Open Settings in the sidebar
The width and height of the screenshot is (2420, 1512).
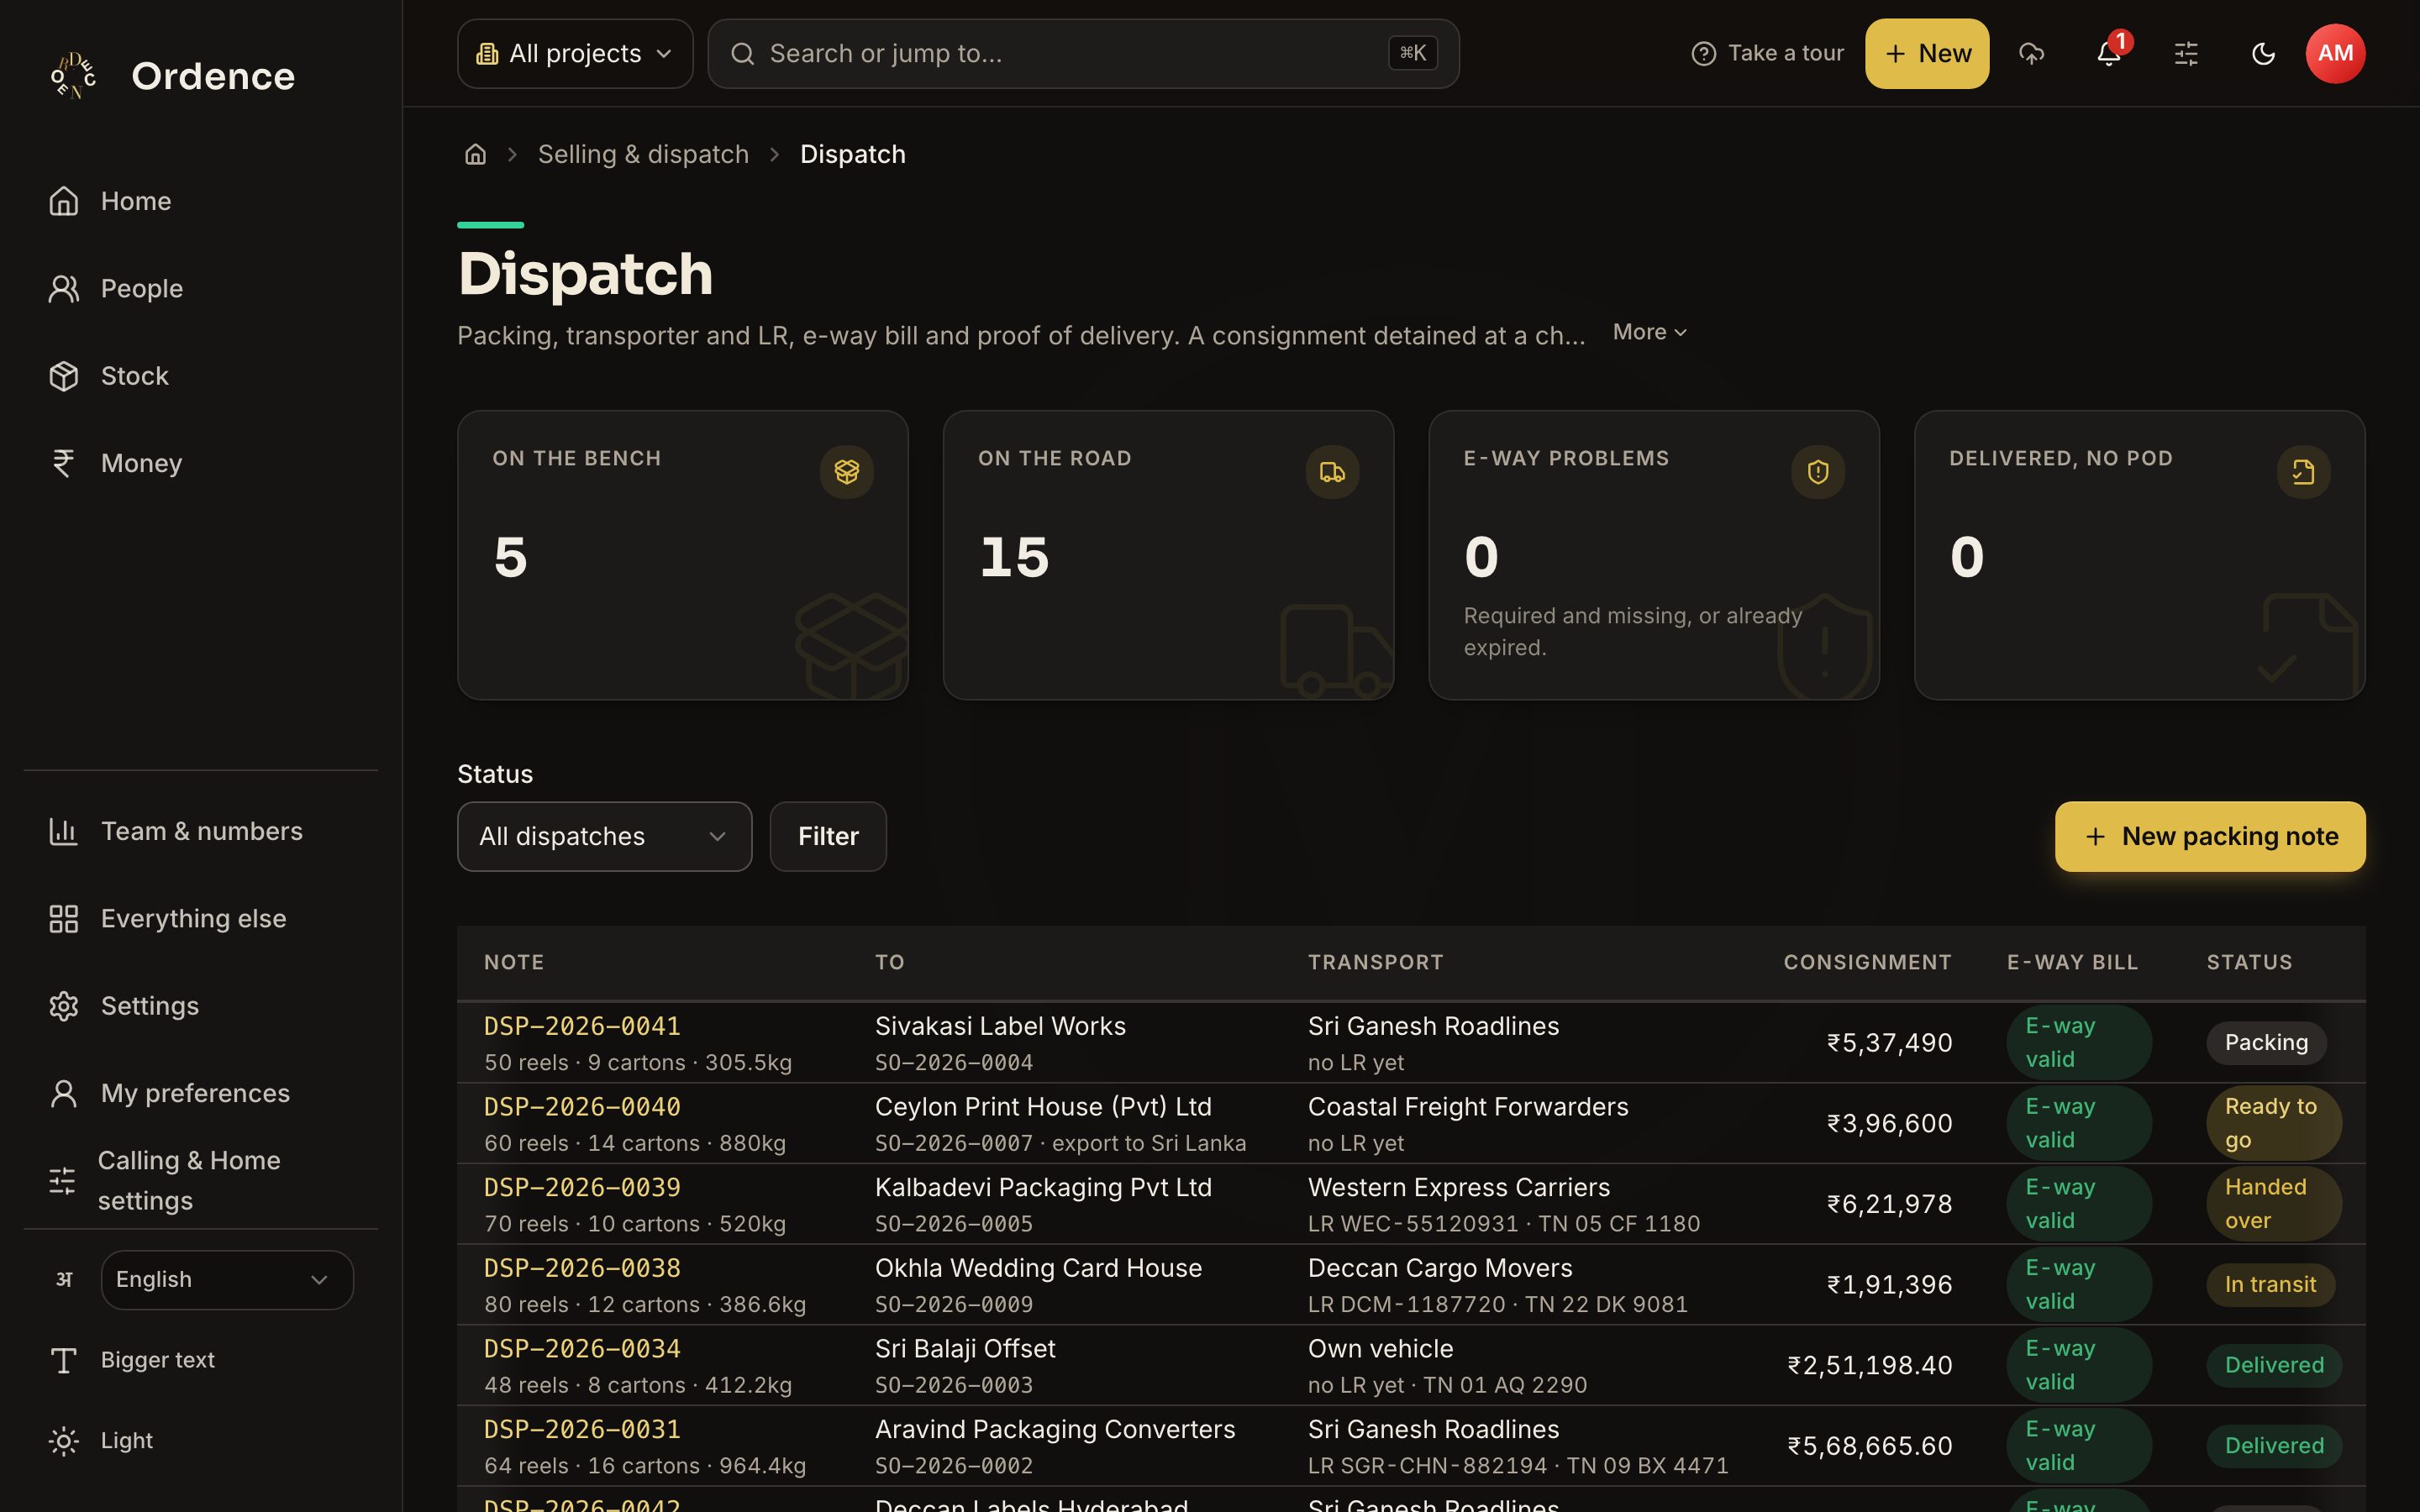200,1006
